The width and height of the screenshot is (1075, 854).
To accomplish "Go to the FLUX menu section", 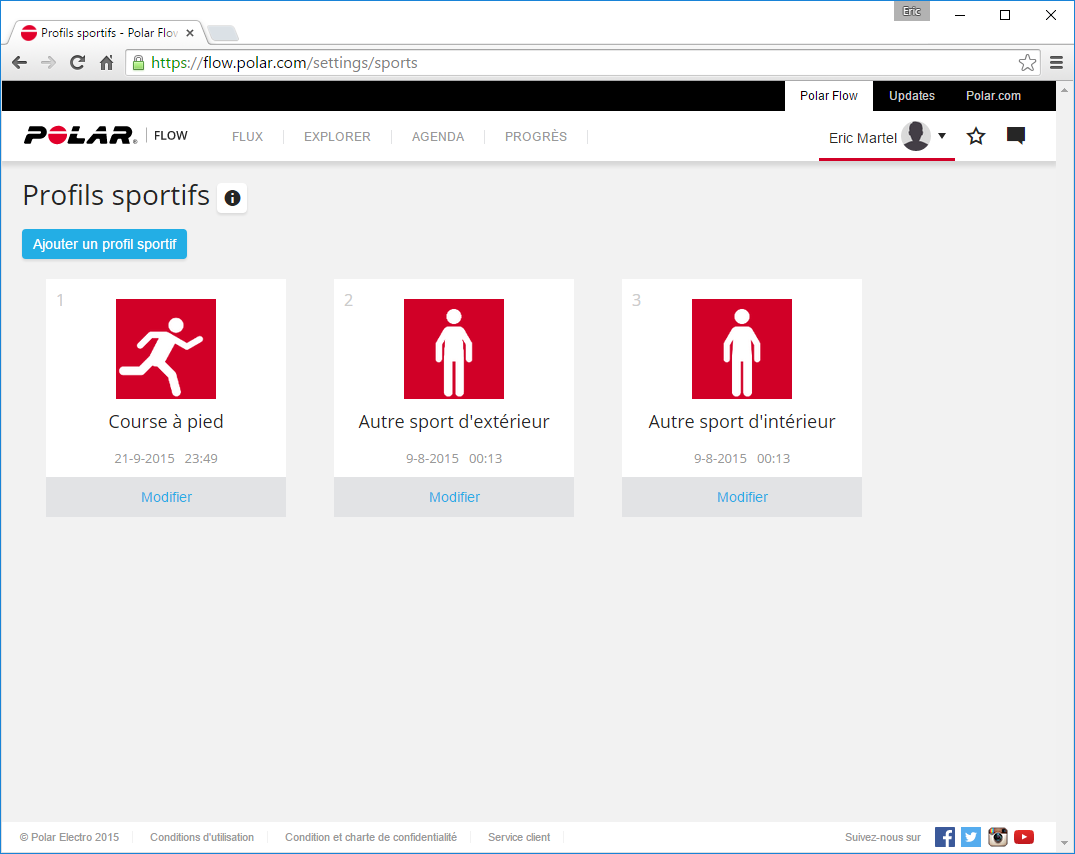I will 247,137.
